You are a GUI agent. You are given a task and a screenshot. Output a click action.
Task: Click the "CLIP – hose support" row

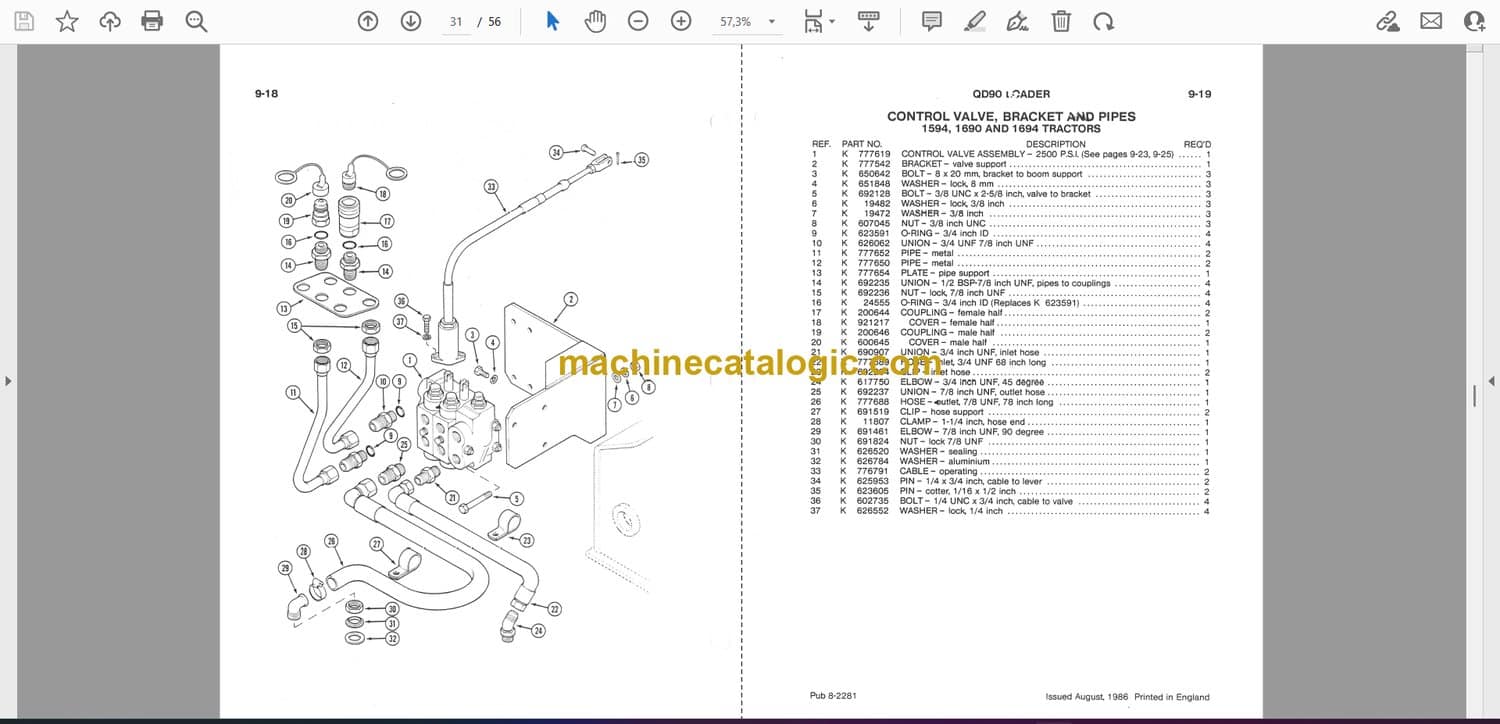click(1011, 412)
